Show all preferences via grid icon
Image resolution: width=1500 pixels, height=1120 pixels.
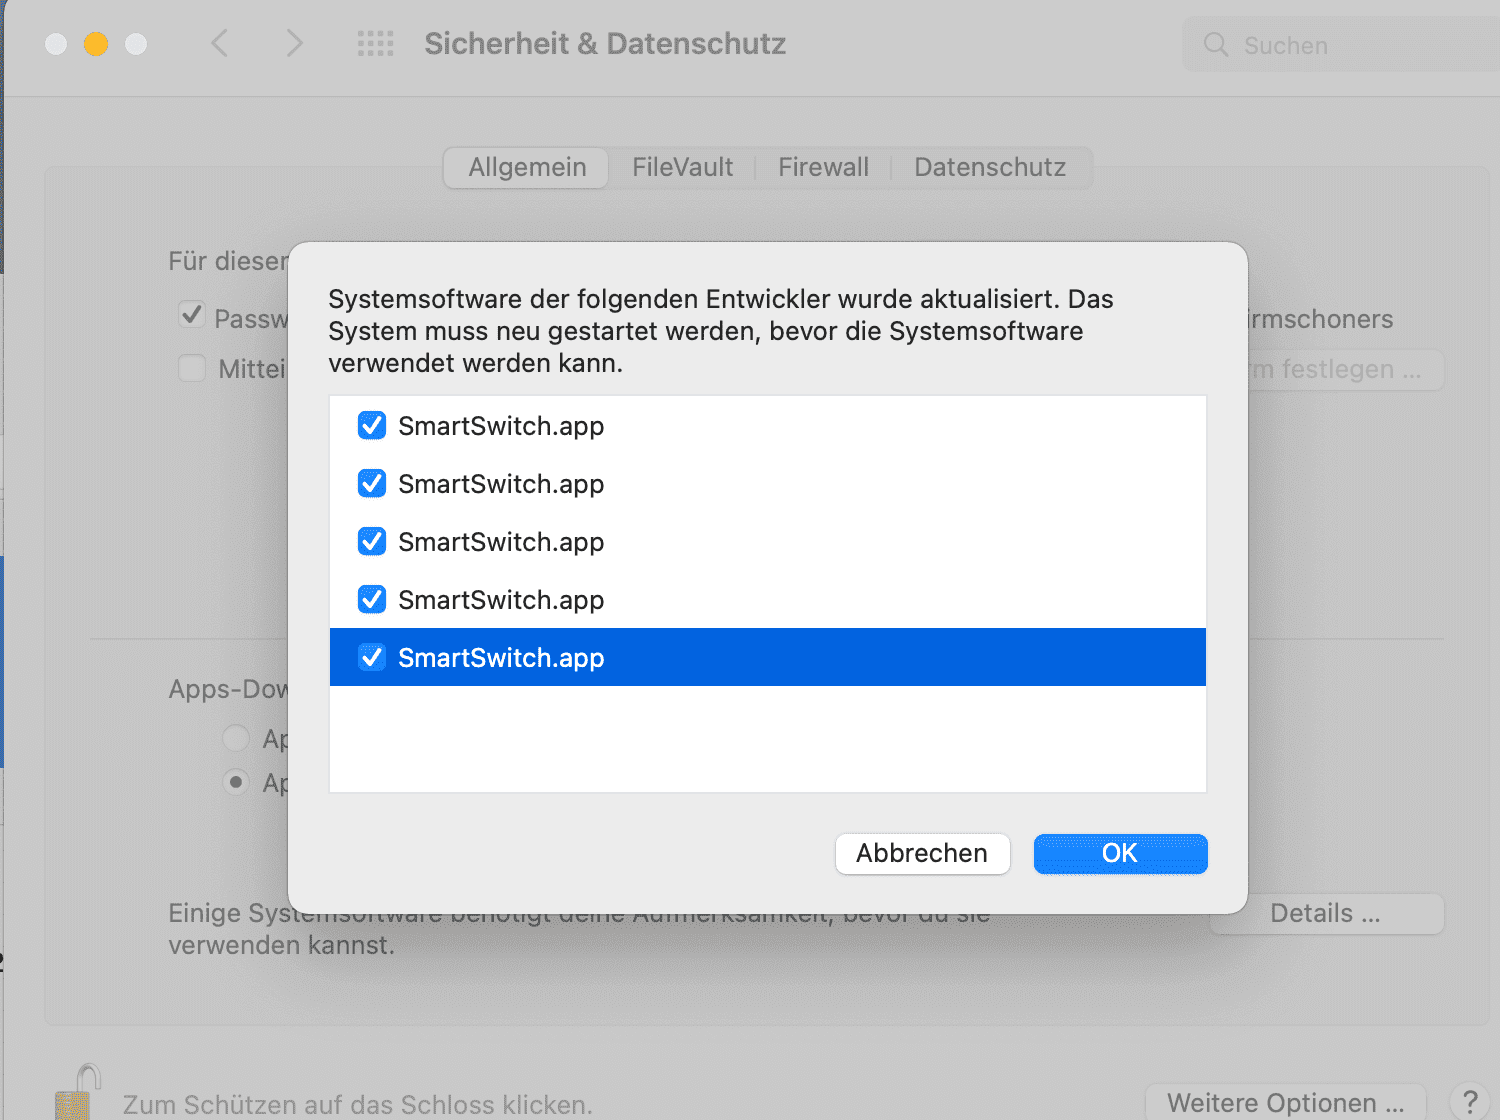[x=376, y=43]
